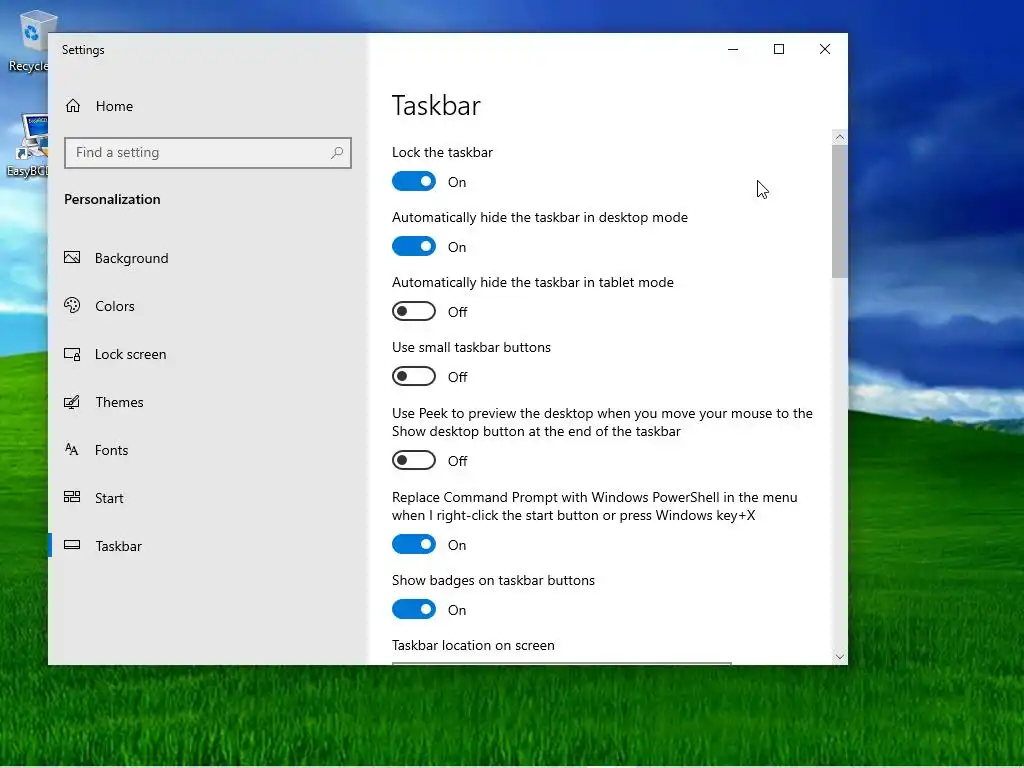Click the Start tiles icon
The image size is (1024, 768).
click(72, 497)
